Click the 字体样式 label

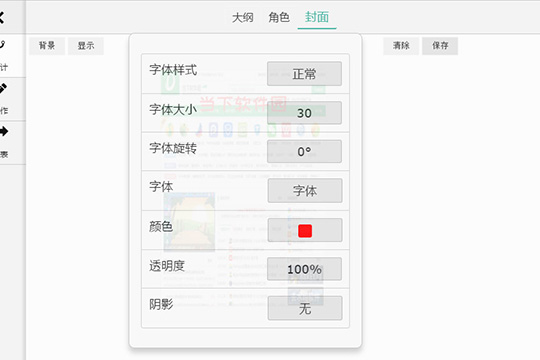pyautogui.click(x=173, y=70)
